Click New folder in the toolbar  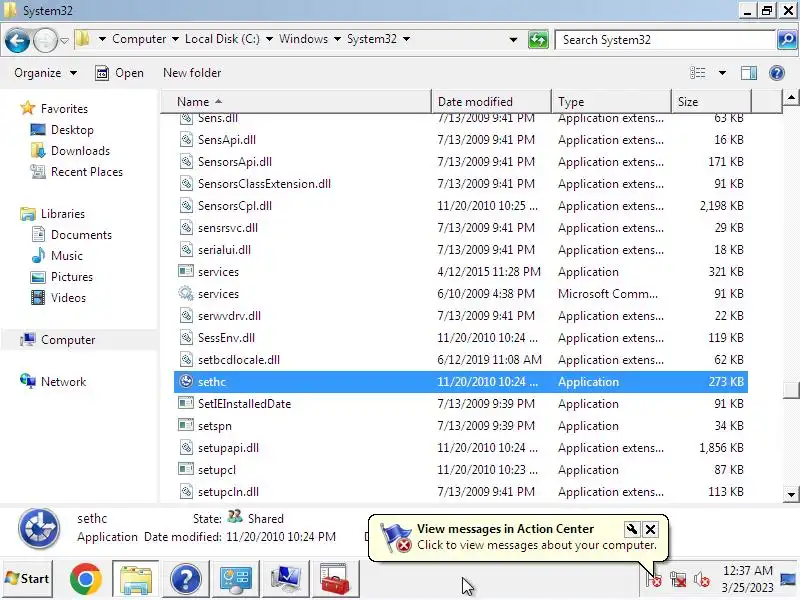192,73
